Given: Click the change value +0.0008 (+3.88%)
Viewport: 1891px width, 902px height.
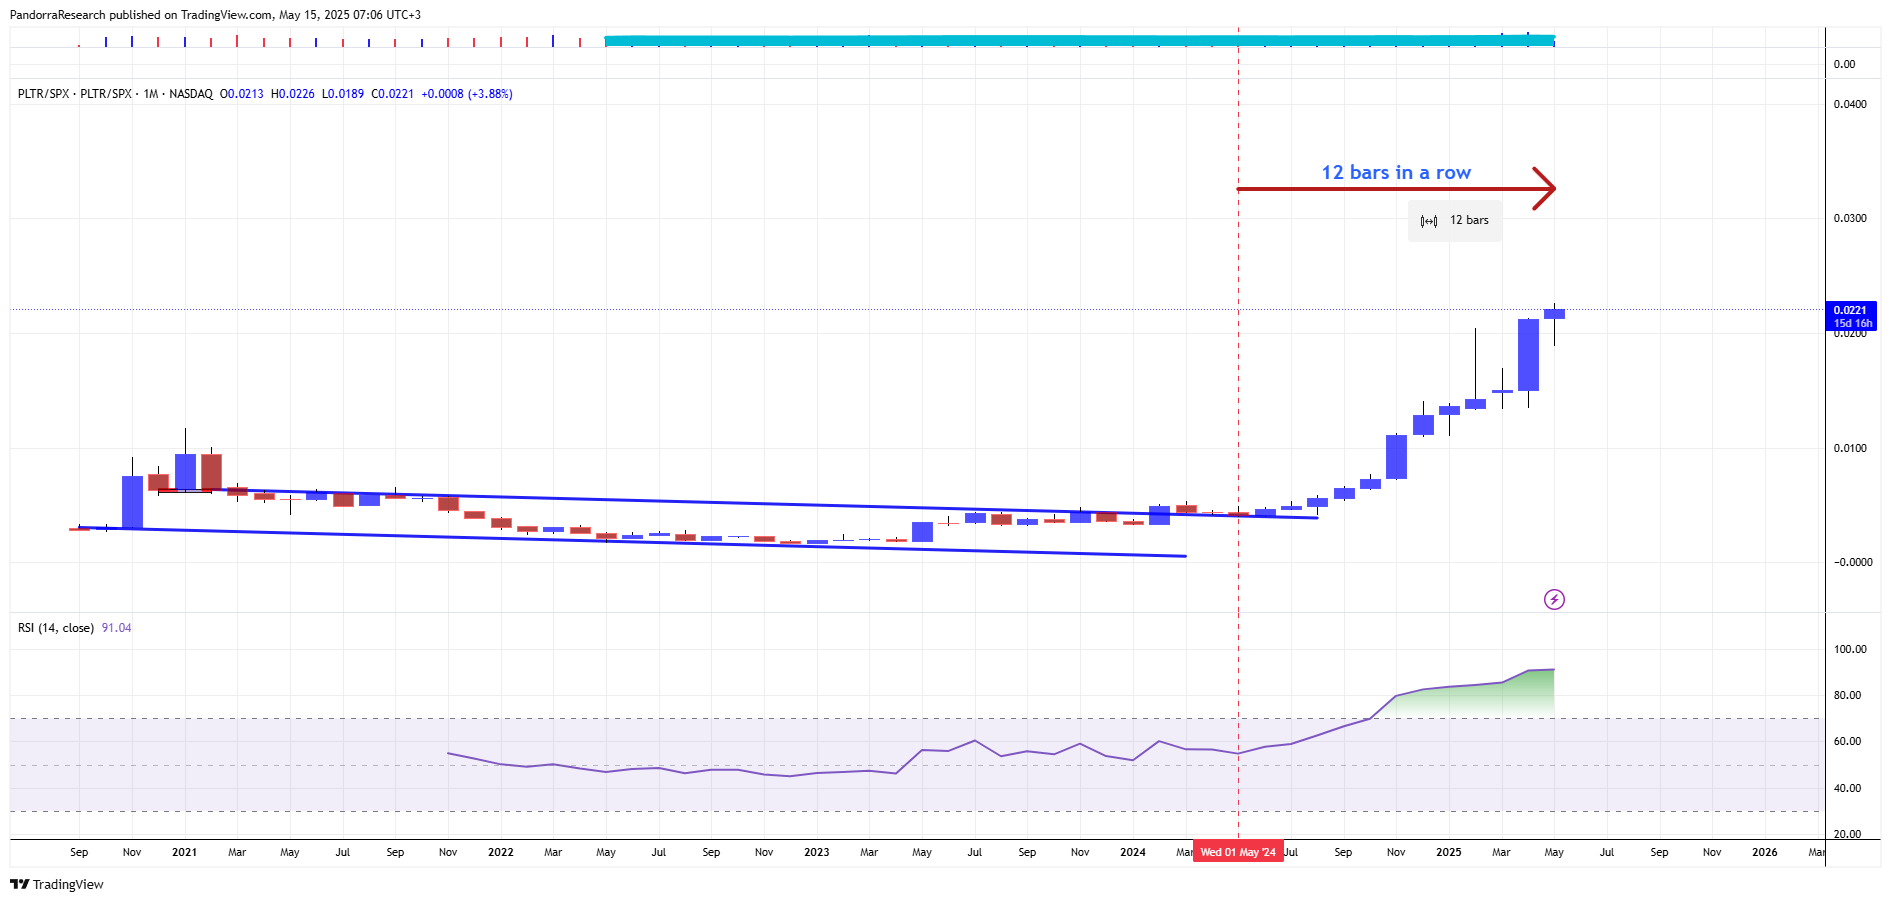Looking at the screenshot, I should 467,94.
